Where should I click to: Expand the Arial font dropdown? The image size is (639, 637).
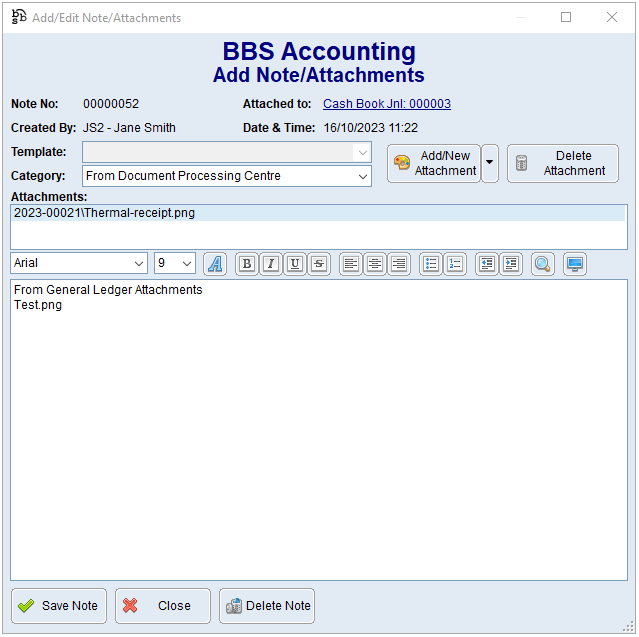tap(138, 264)
